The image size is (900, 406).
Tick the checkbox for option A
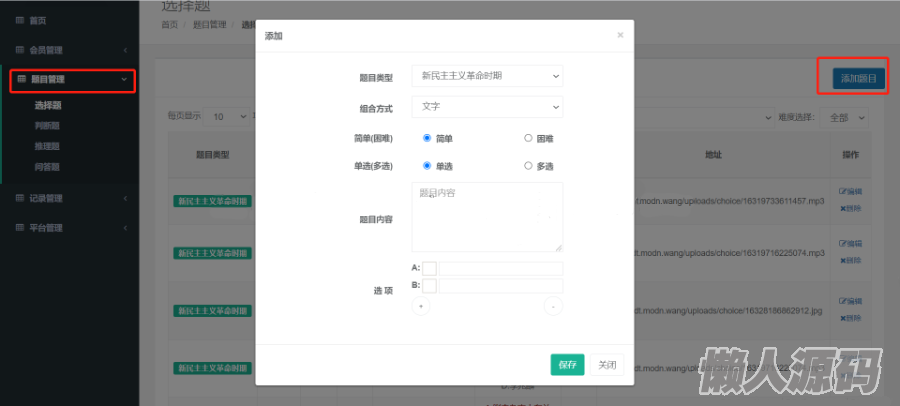pos(430,268)
